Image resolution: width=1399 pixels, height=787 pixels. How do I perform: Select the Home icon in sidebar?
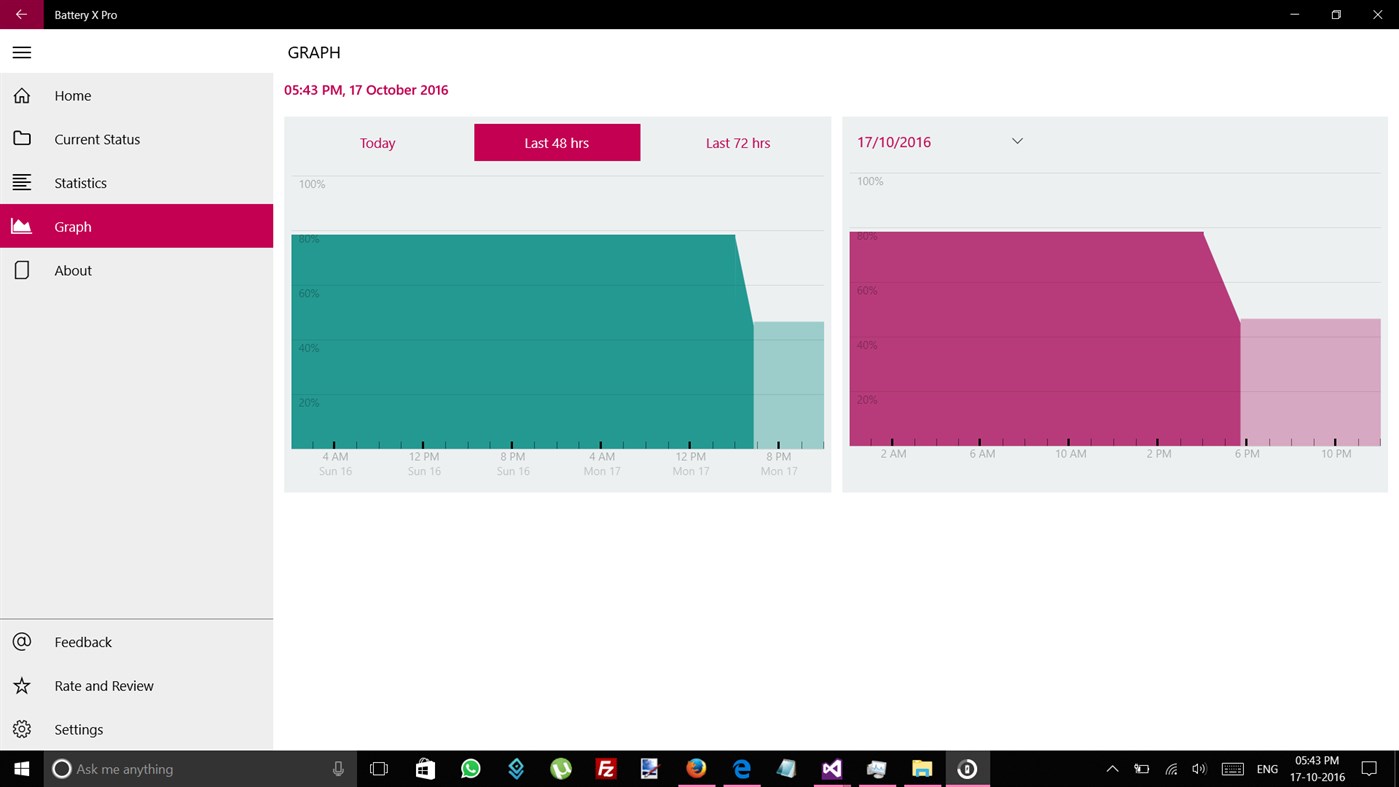pyautogui.click(x=21, y=95)
